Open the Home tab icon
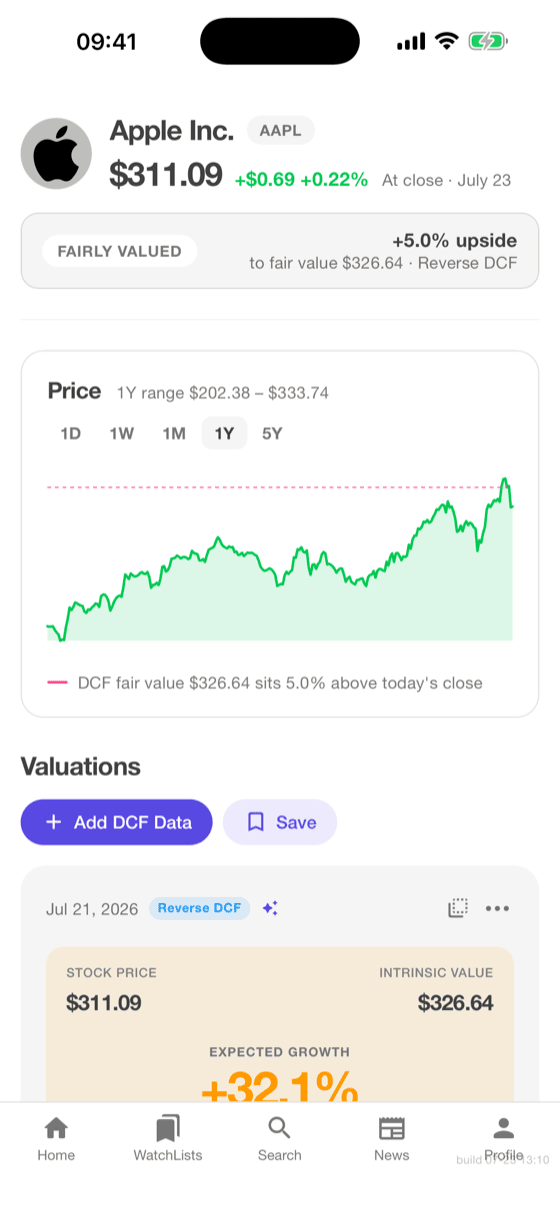 click(56, 1128)
